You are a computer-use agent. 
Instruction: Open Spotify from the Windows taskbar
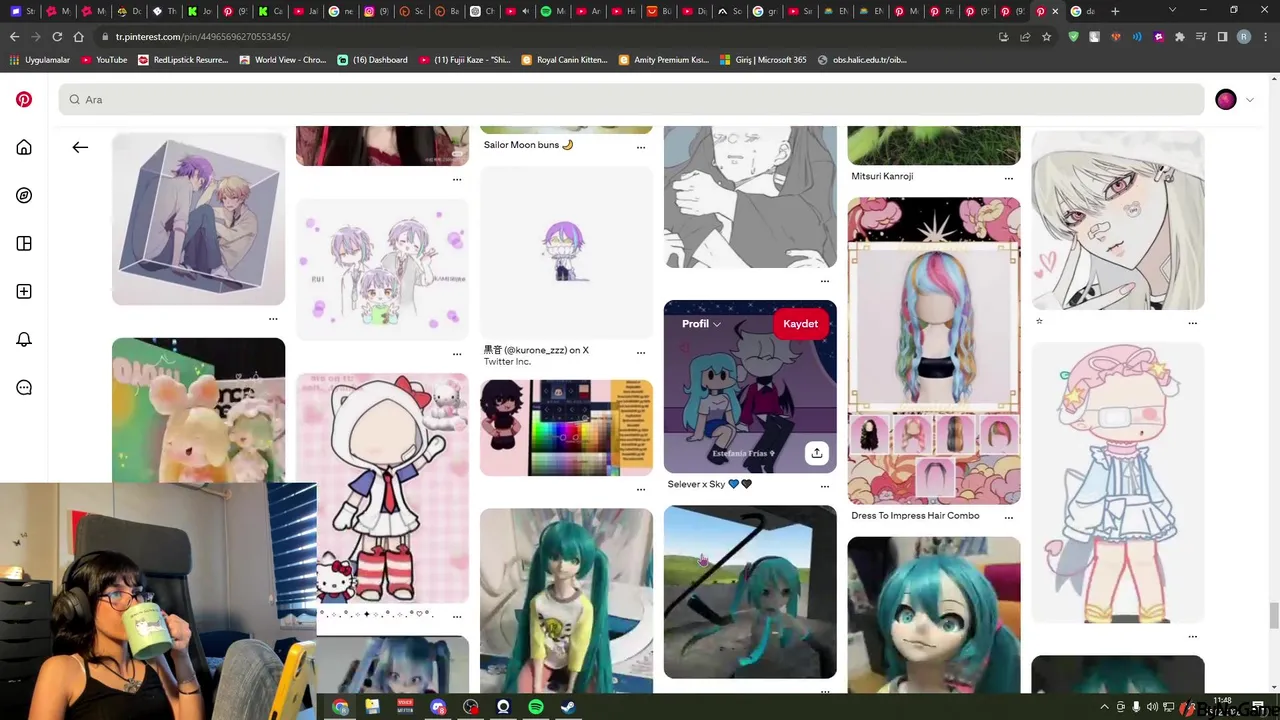(x=535, y=707)
